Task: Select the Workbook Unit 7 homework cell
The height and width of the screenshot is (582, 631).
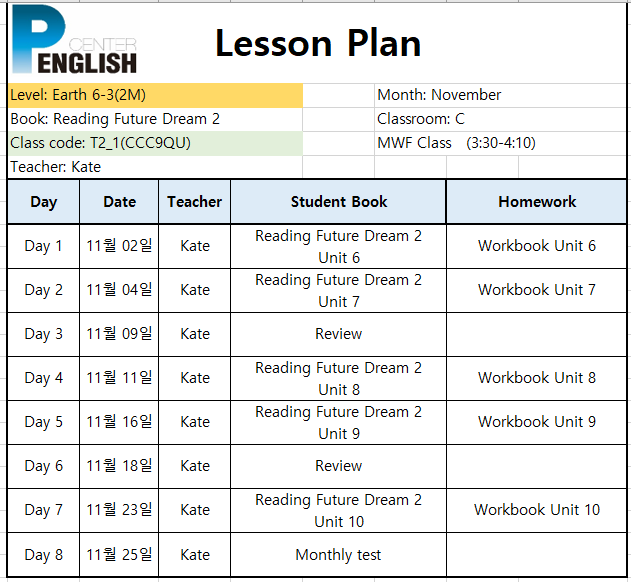Action: tap(536, 290)
